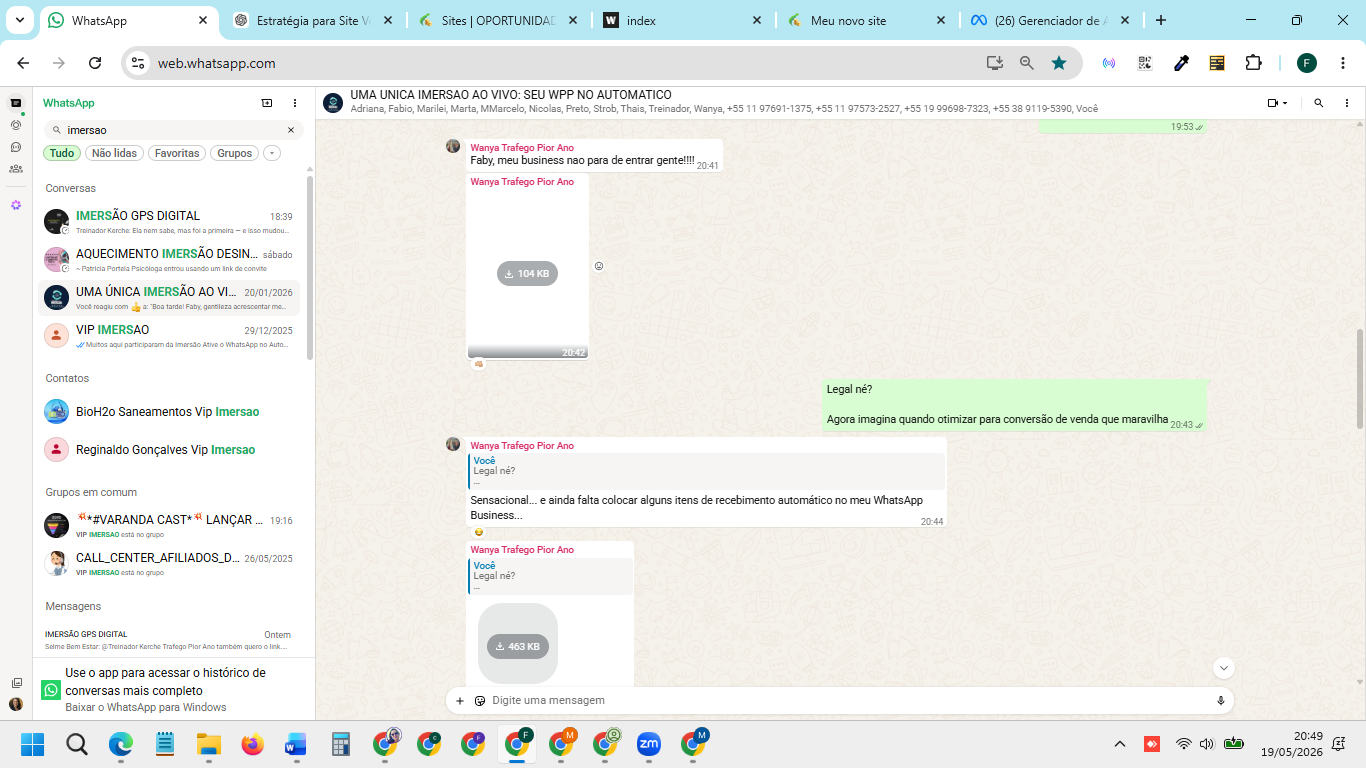Open the group info header title

click(x=511, y=95)
